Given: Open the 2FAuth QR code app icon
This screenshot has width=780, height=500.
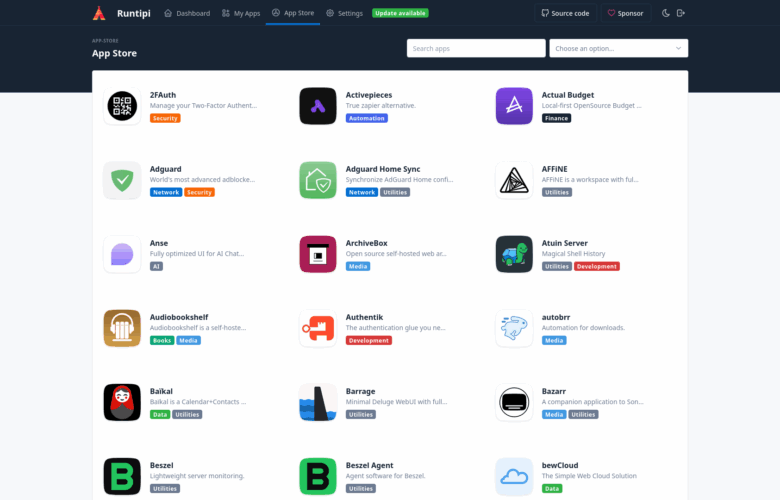Looking at the screenshot, I should 122,106.
